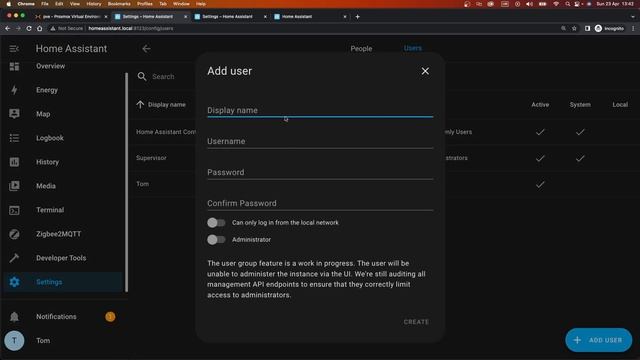
Task: Enable 'Can only log in from the local network'
Action: click(x=216, y=222)
